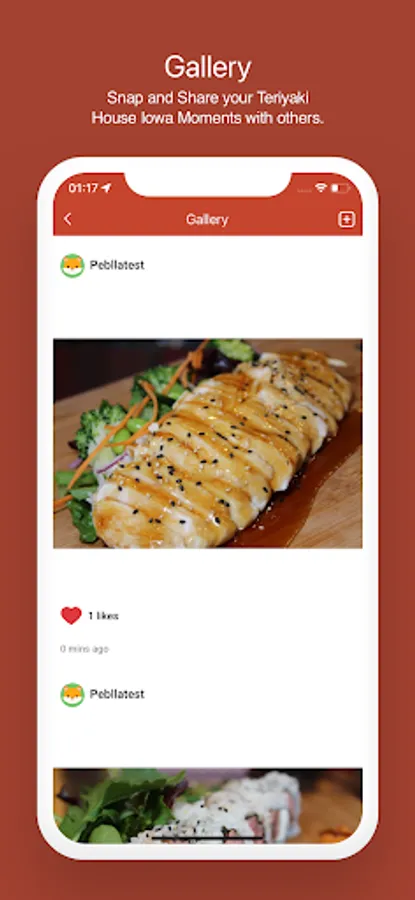Tap the large Gallery heading text
Image resolution: width=415 pixels, height=900 pixels.
click(208, 67)
